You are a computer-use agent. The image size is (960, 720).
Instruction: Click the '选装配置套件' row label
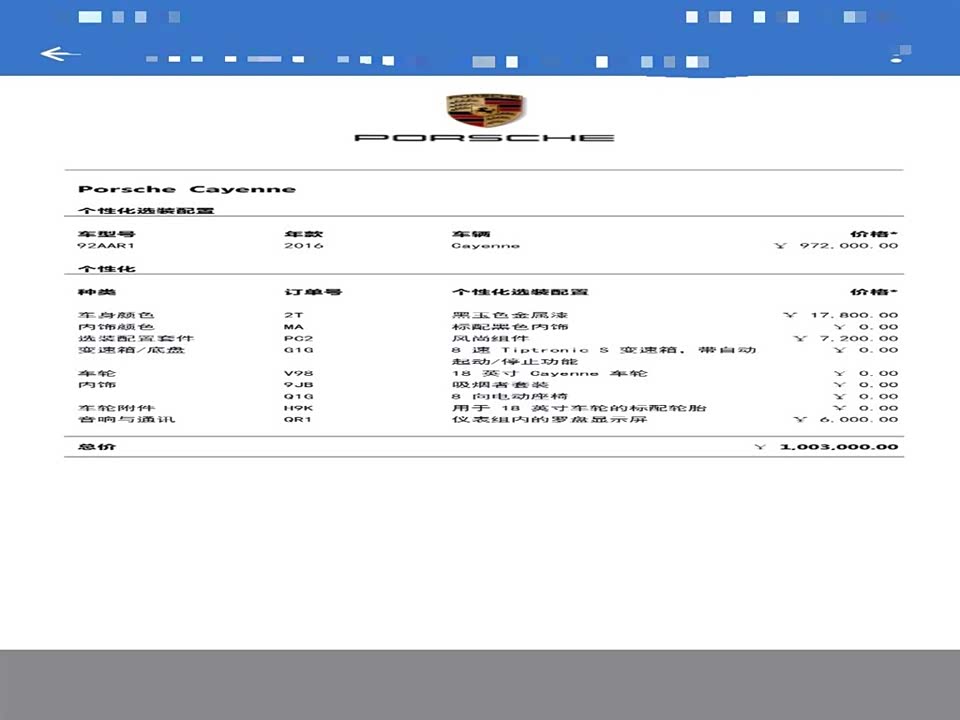(x=135, y=338)
